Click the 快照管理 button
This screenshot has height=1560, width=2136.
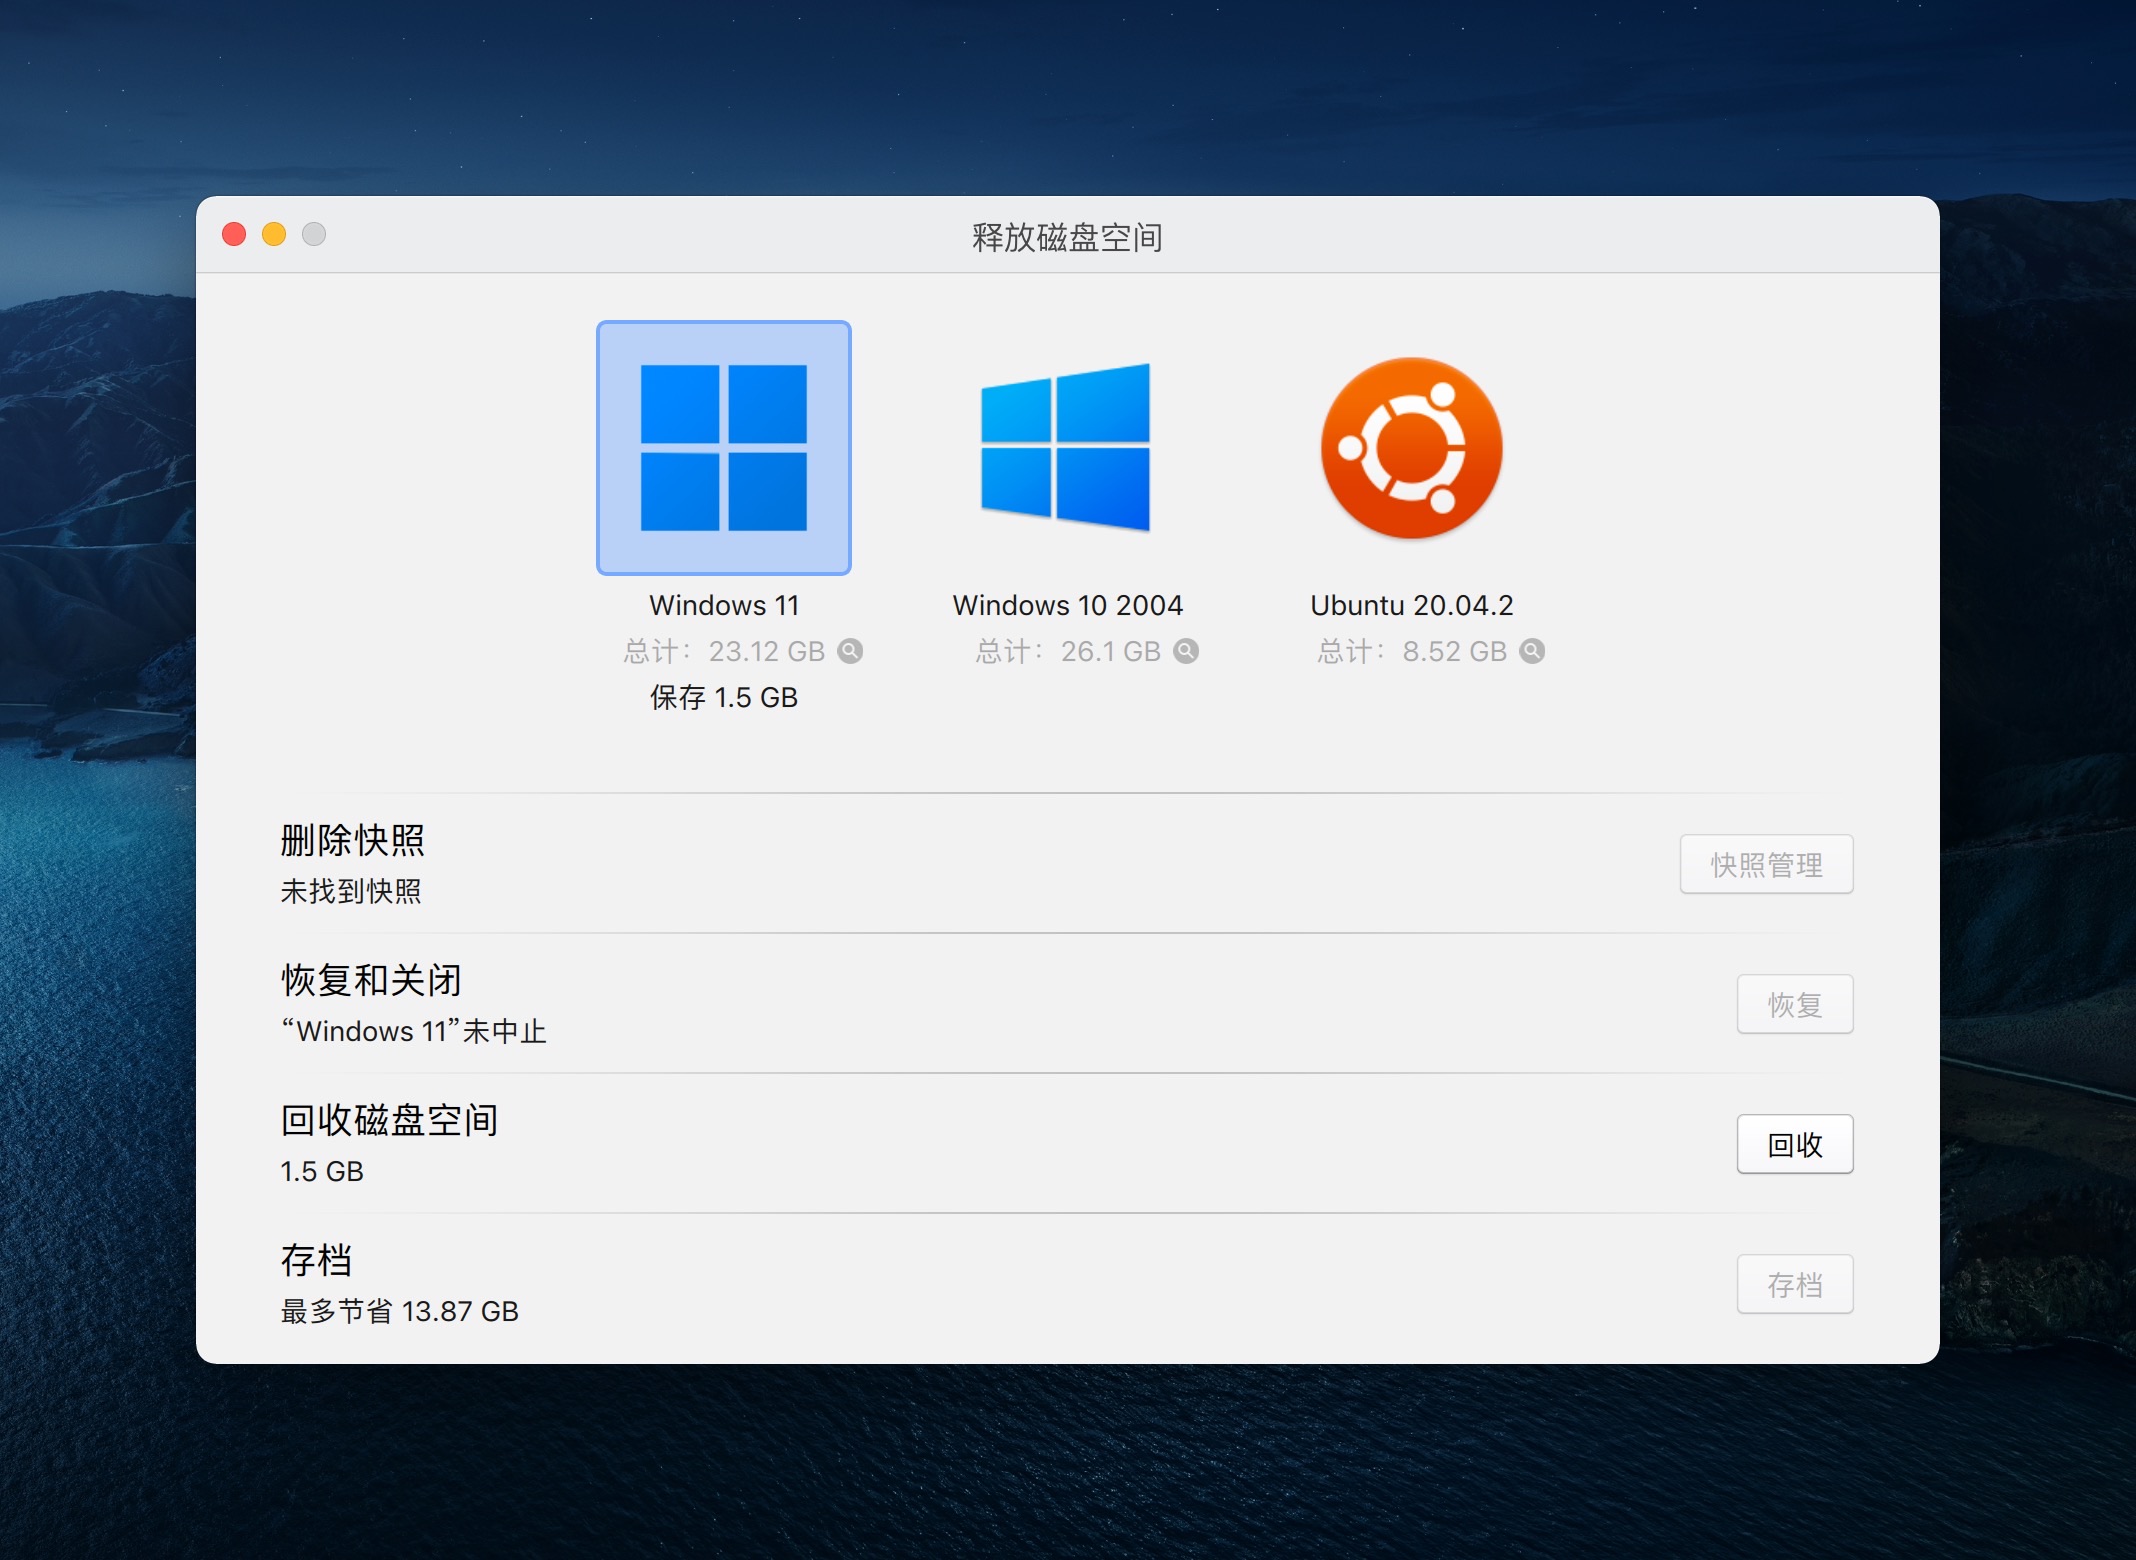(x=1767, y=864)
